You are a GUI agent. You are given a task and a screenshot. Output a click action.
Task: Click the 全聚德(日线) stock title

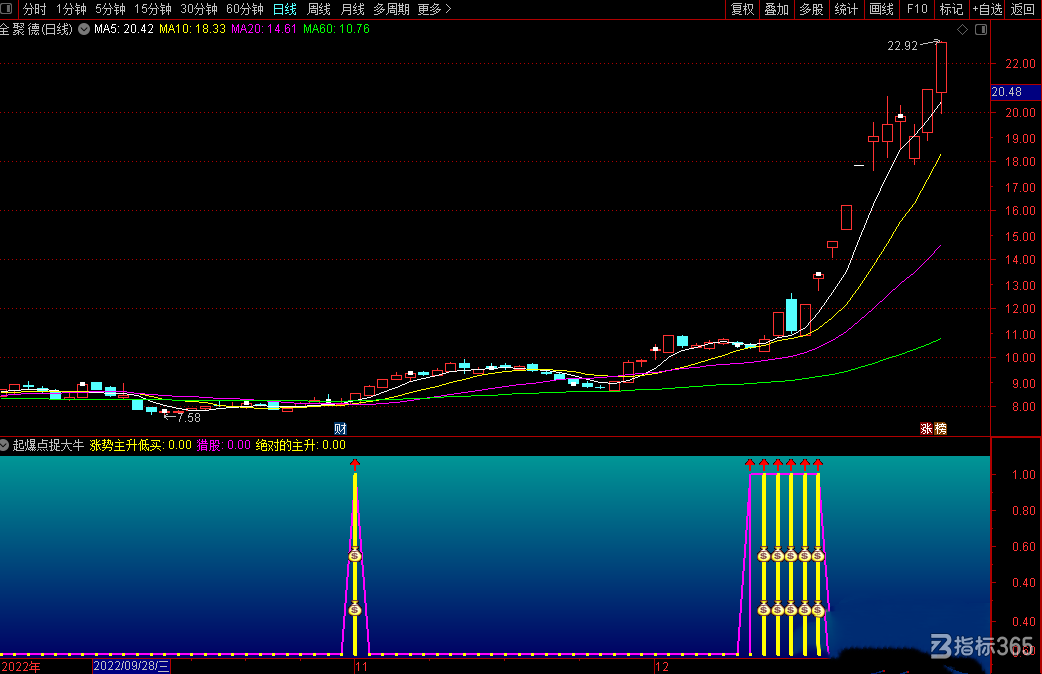click(36, 29)
